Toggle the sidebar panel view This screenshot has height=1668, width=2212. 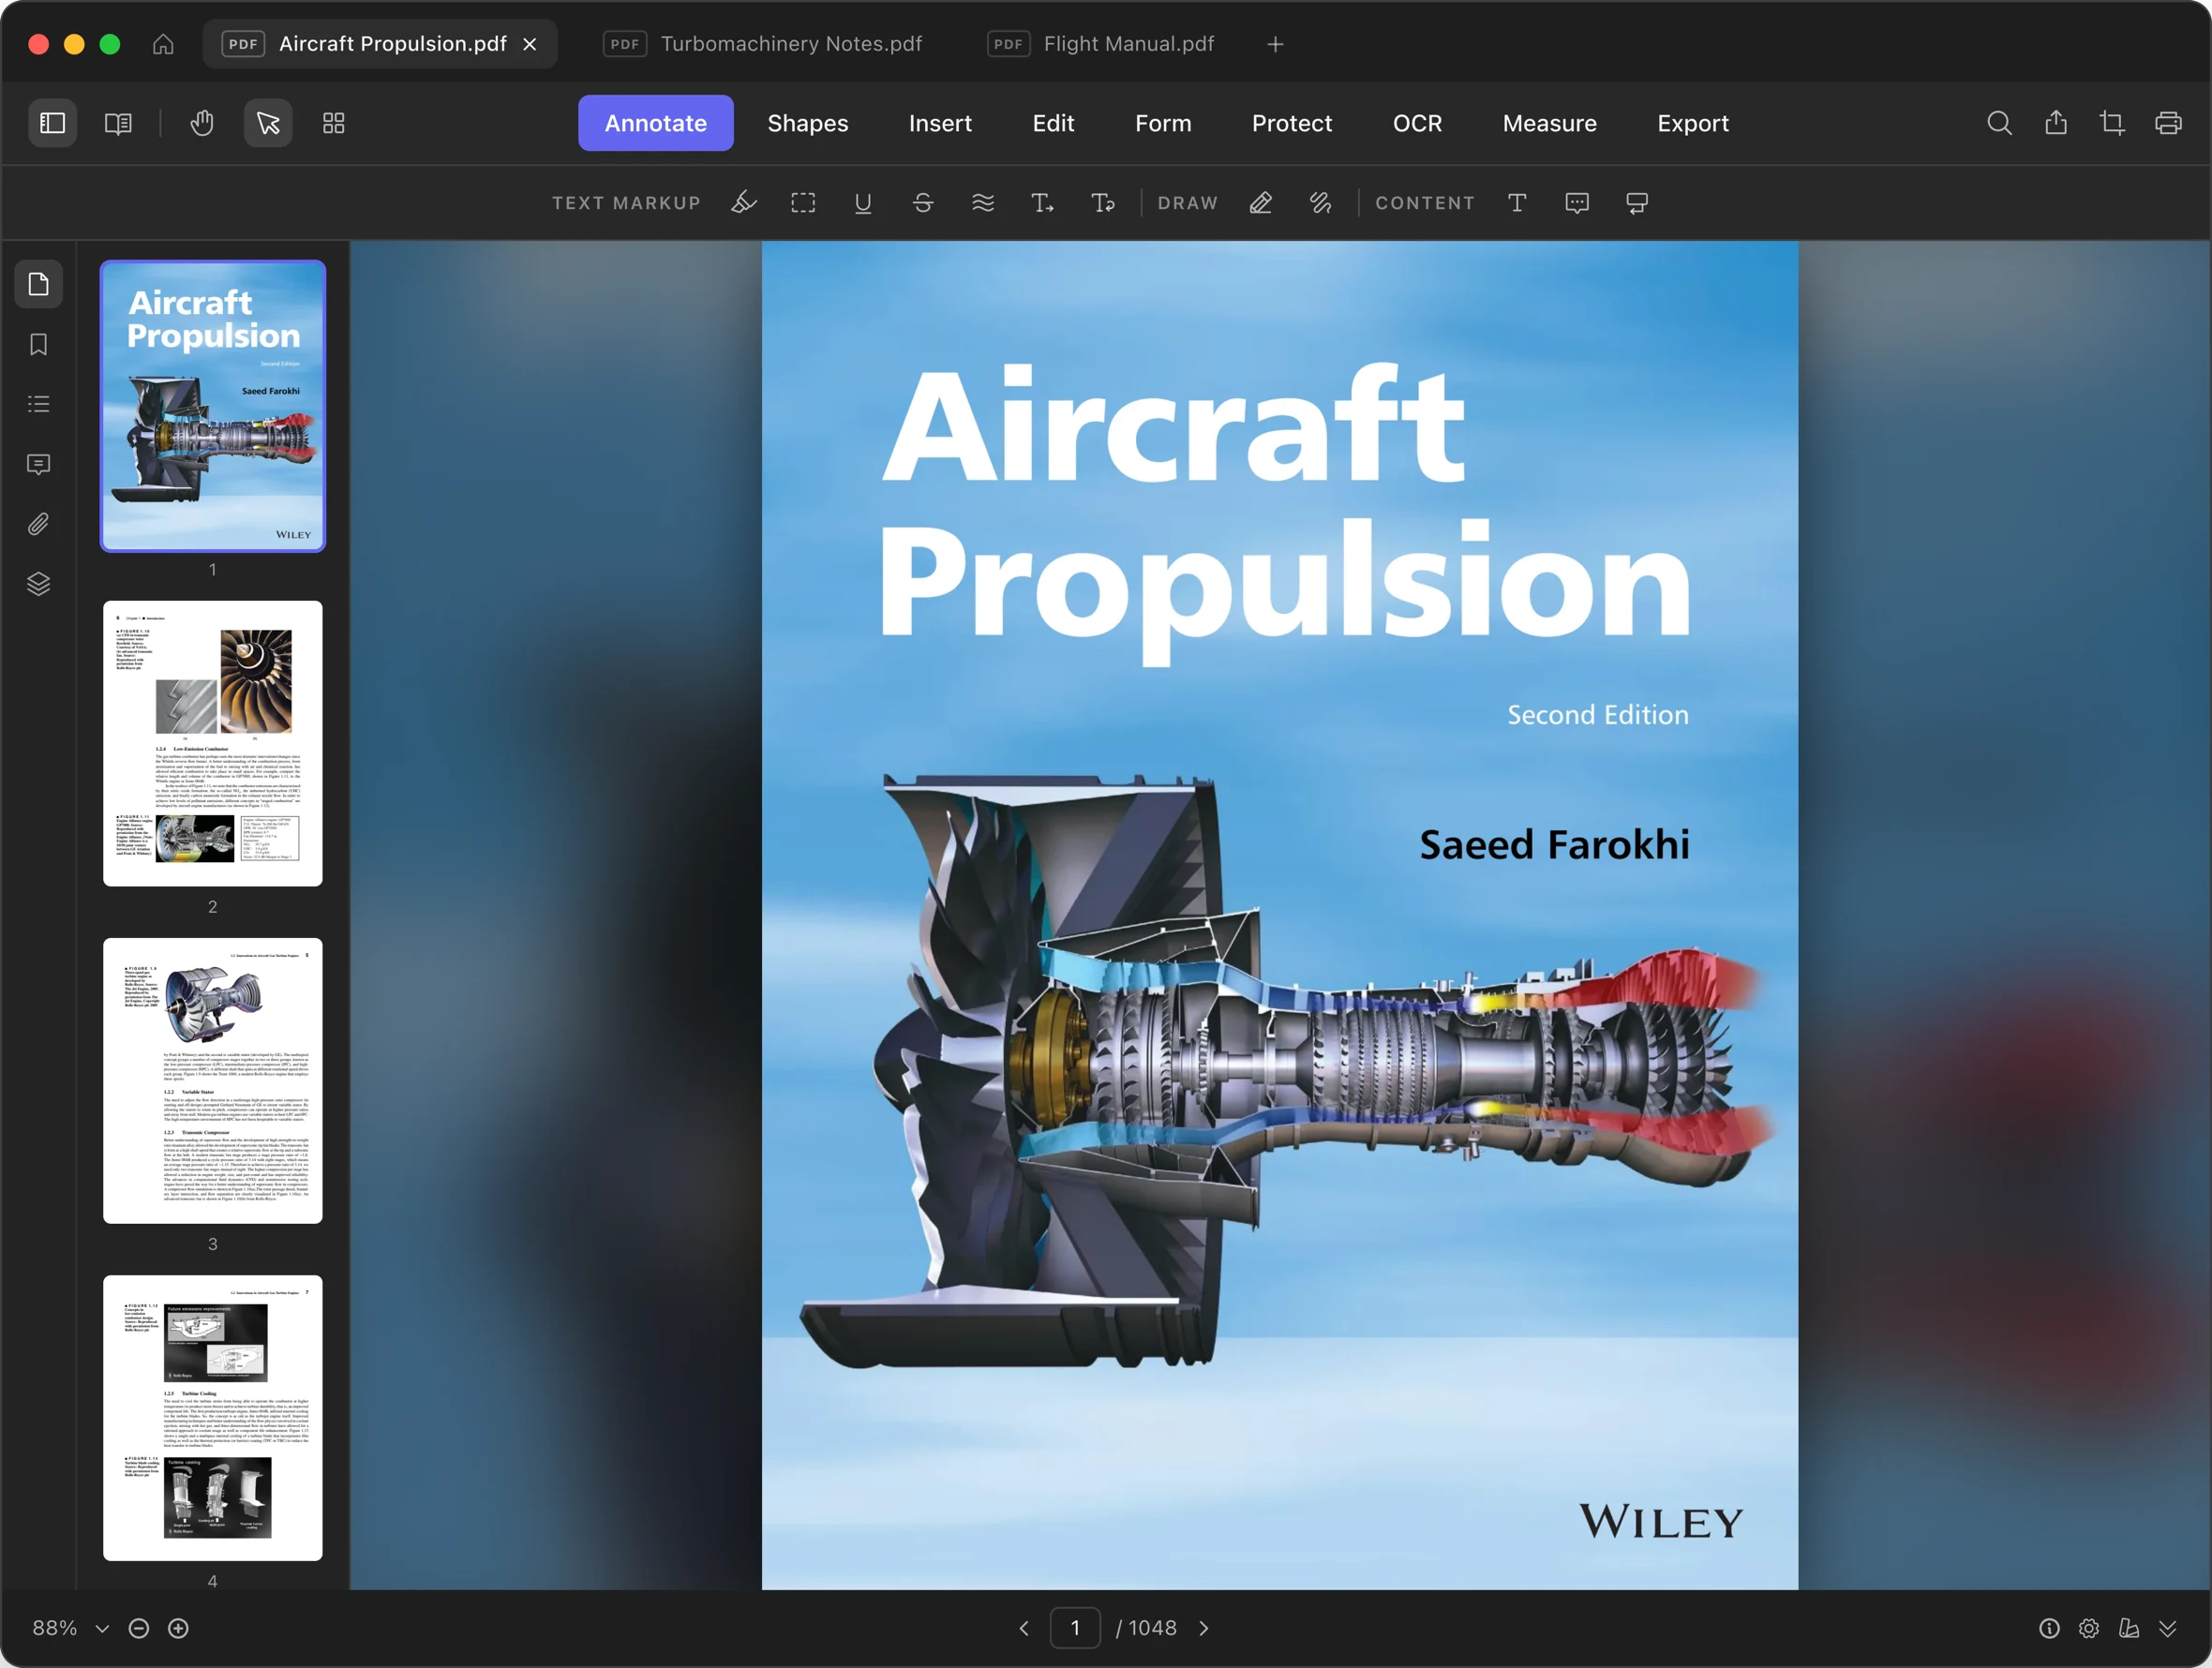click(52, 123)
